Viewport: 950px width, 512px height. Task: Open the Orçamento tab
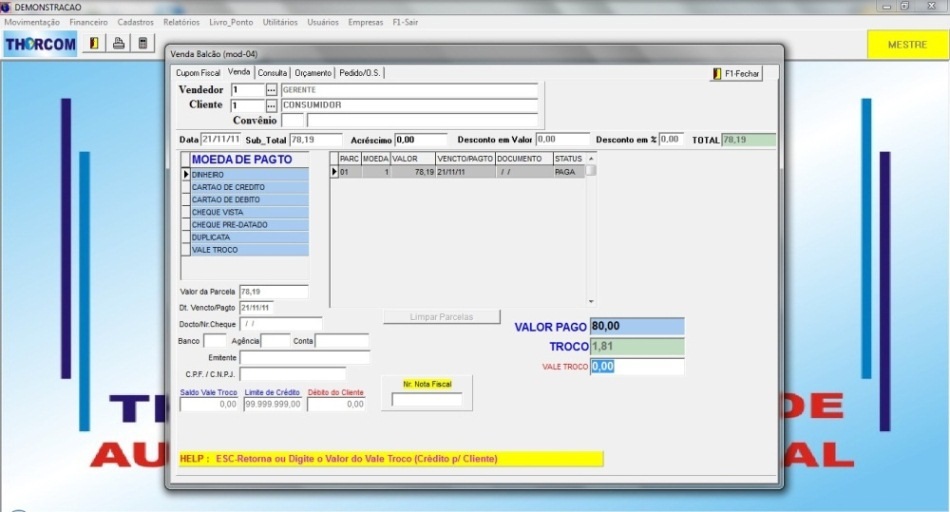(x=313, y=73)
